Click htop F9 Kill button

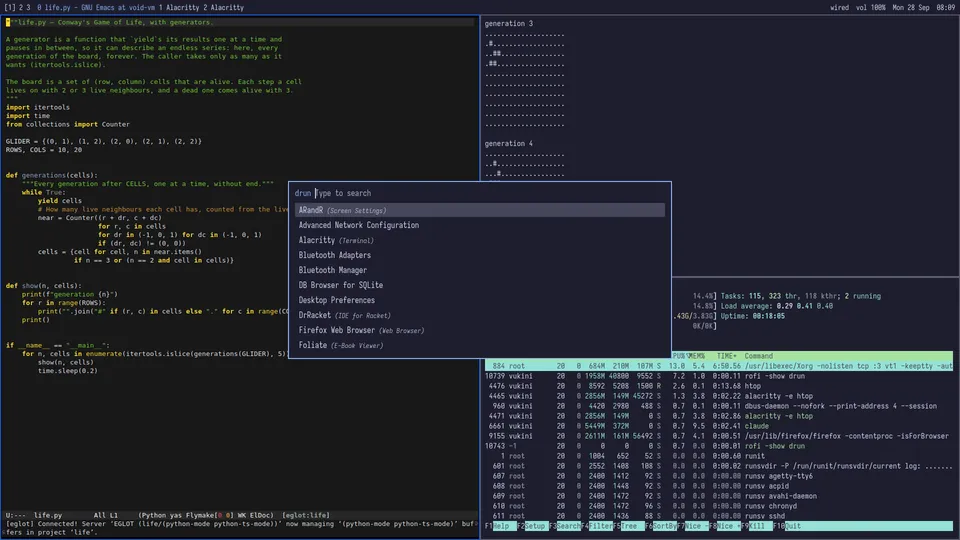click(x=757, y=526)
